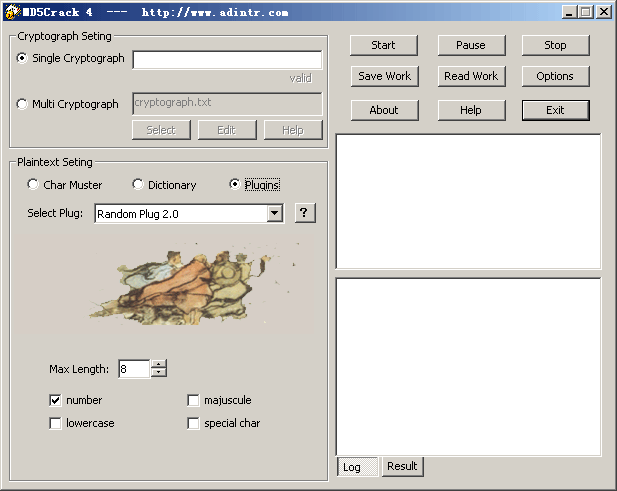Click the Start button
This screenshot has width=617, height=491.
coord(384,45)
